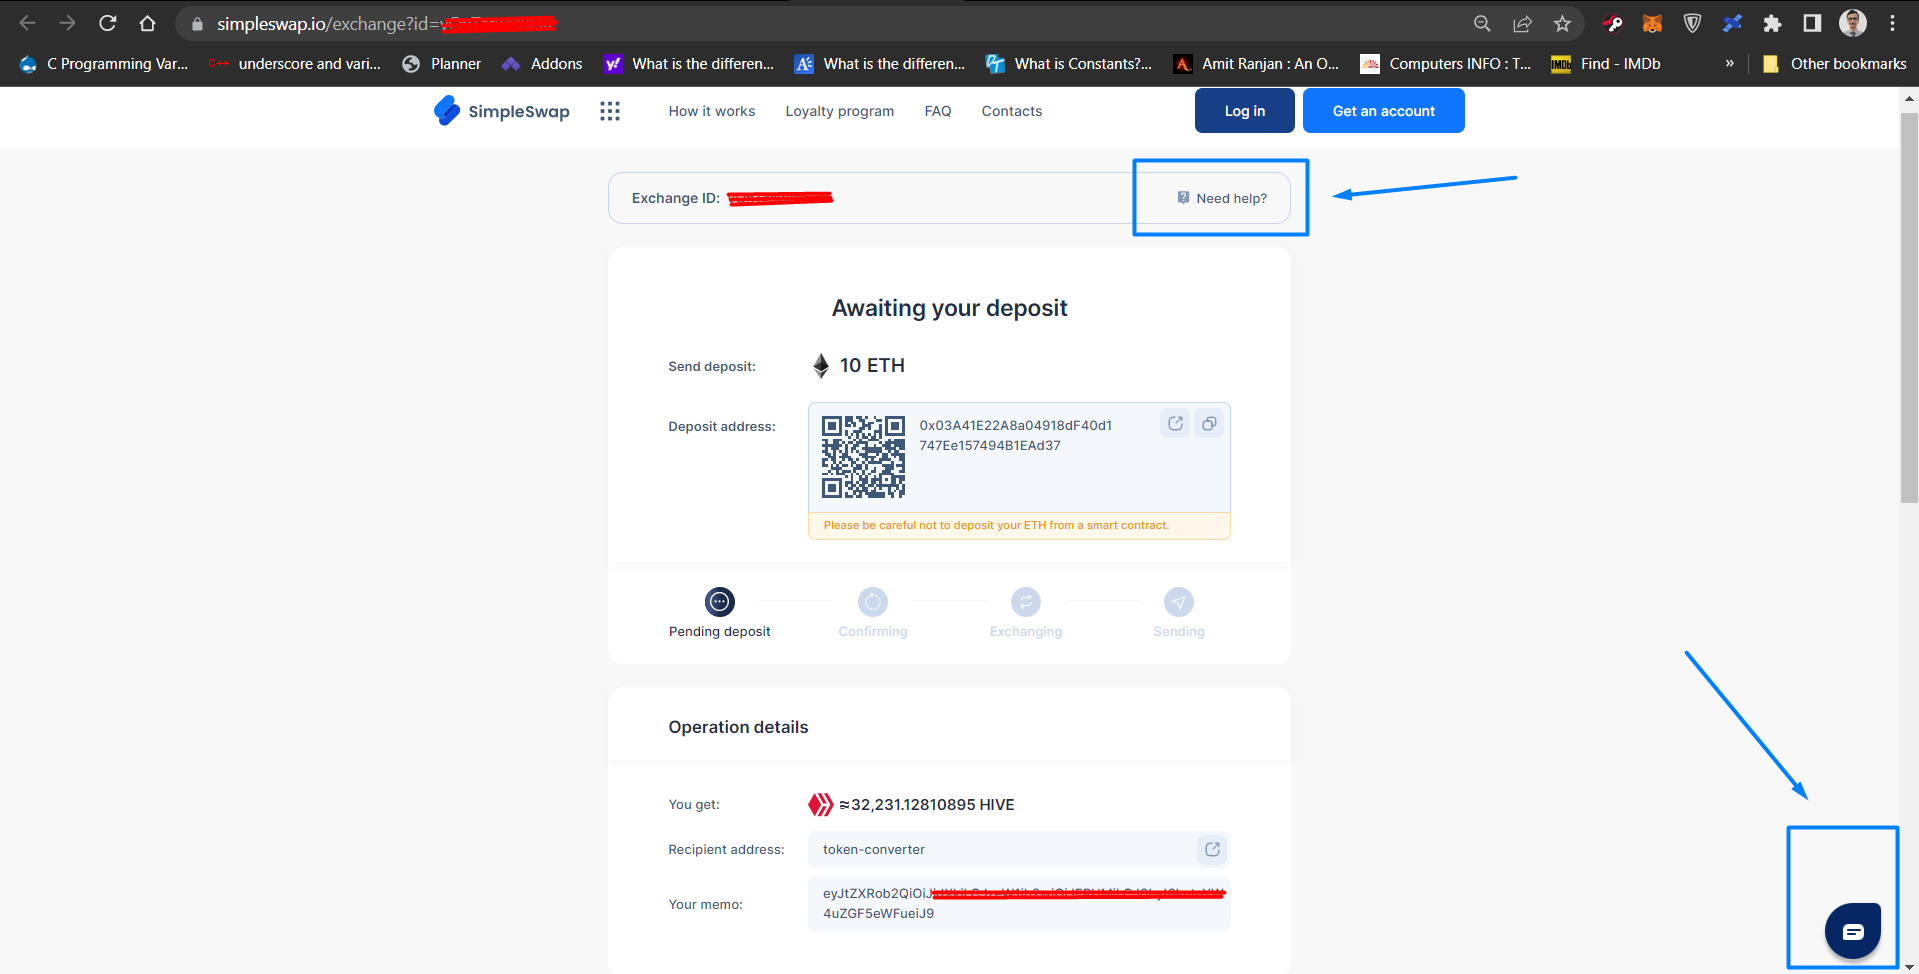Open the blue pin extension icon
The image size is (1919, 974).
(x=1732, y=23)
